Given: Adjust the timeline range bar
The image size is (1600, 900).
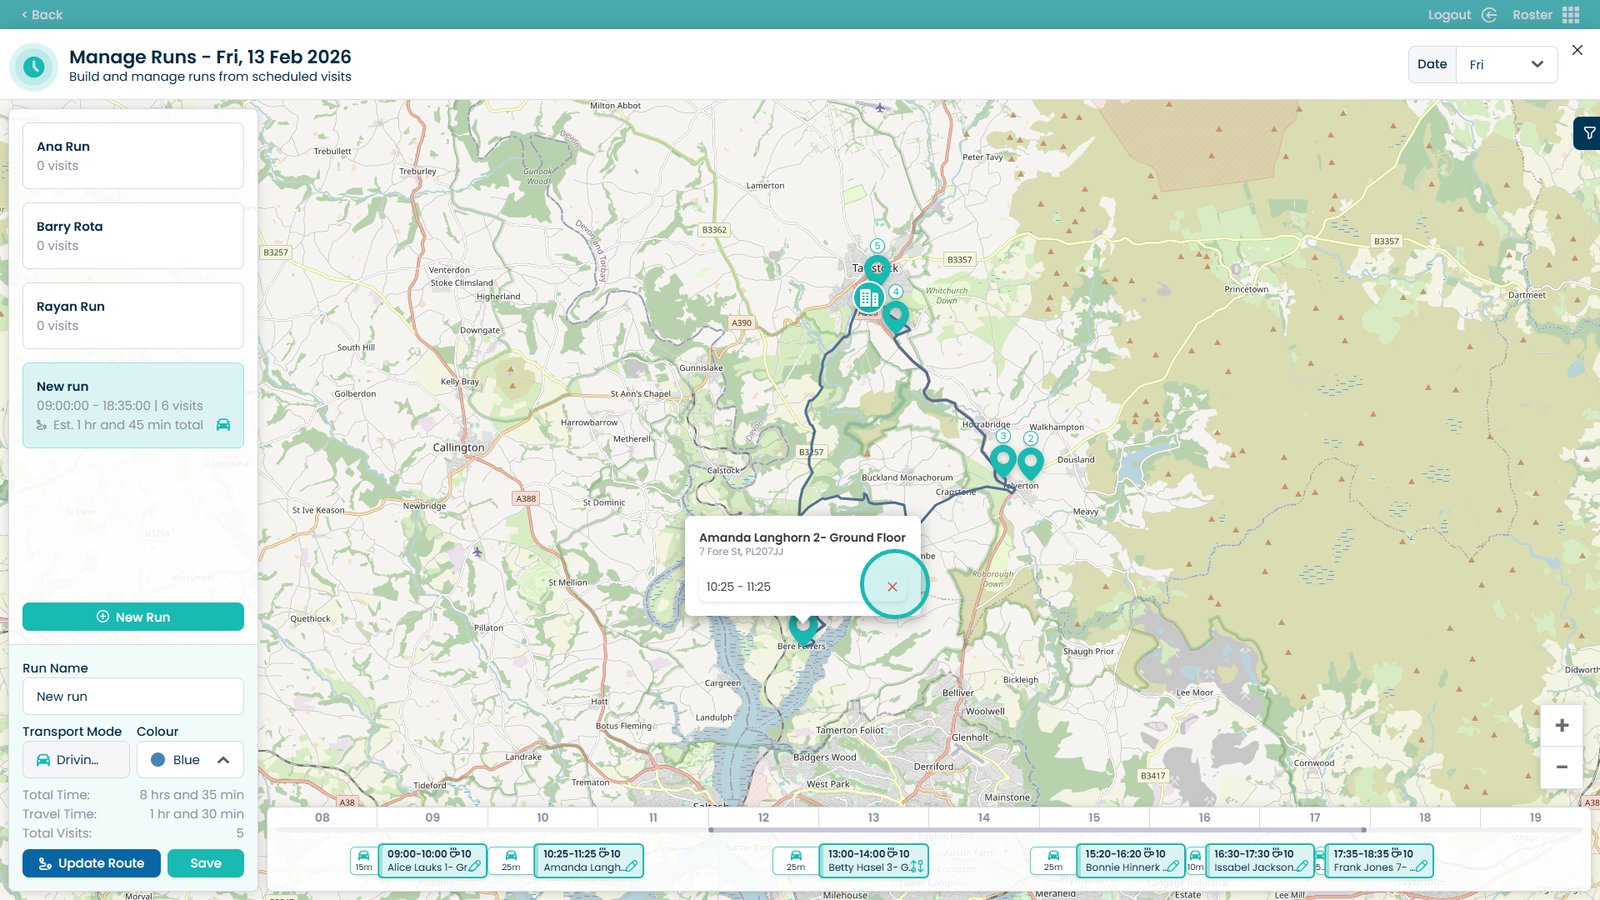Looking at the screenshot, I should click(1037, 830).
